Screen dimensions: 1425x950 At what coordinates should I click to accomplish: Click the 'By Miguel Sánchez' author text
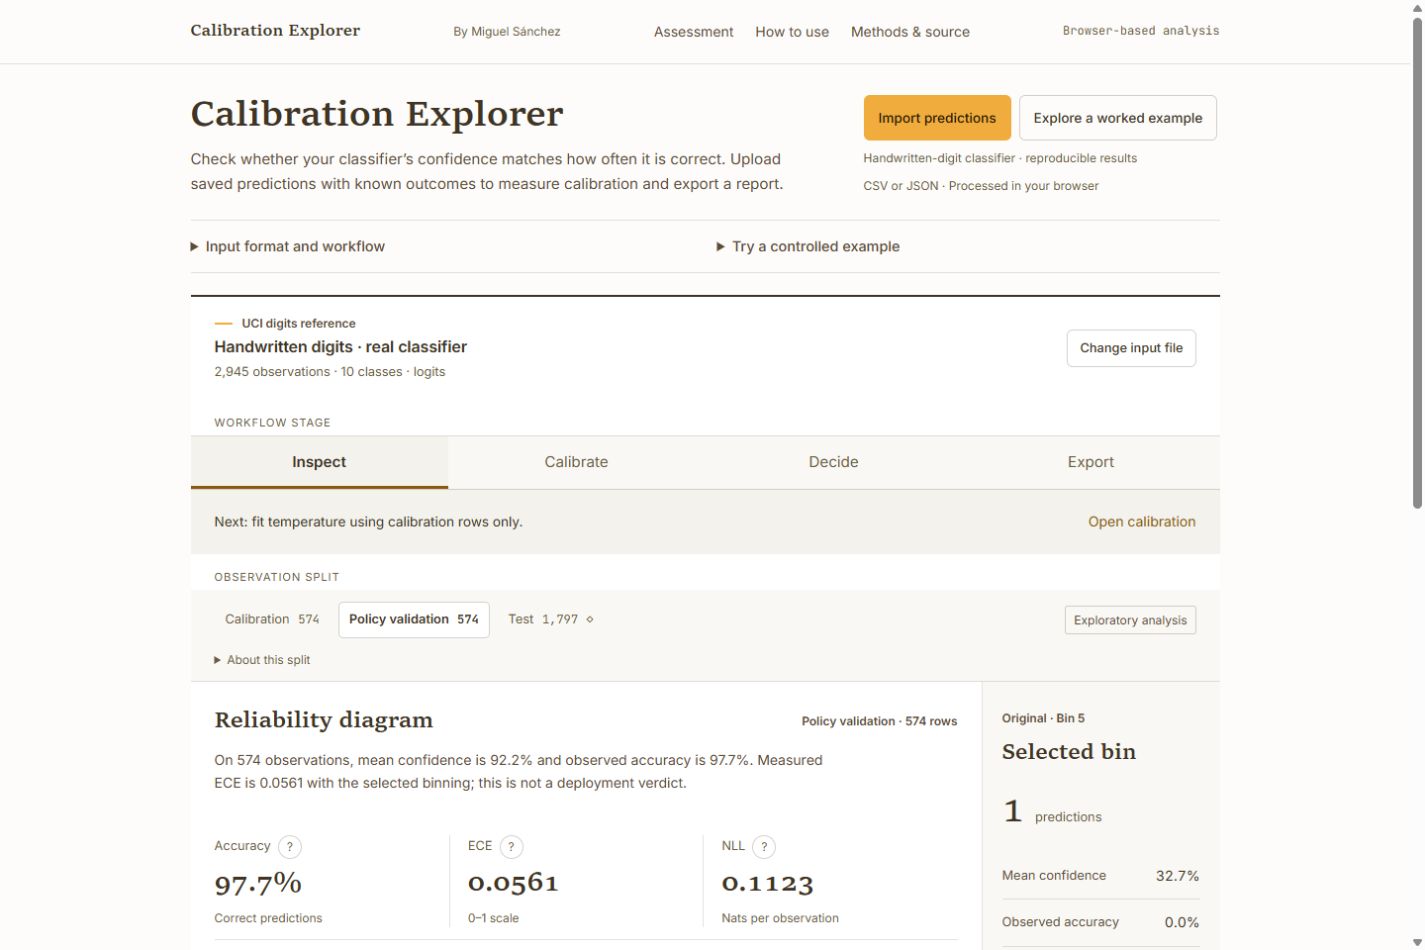click(x=507, y=32)
